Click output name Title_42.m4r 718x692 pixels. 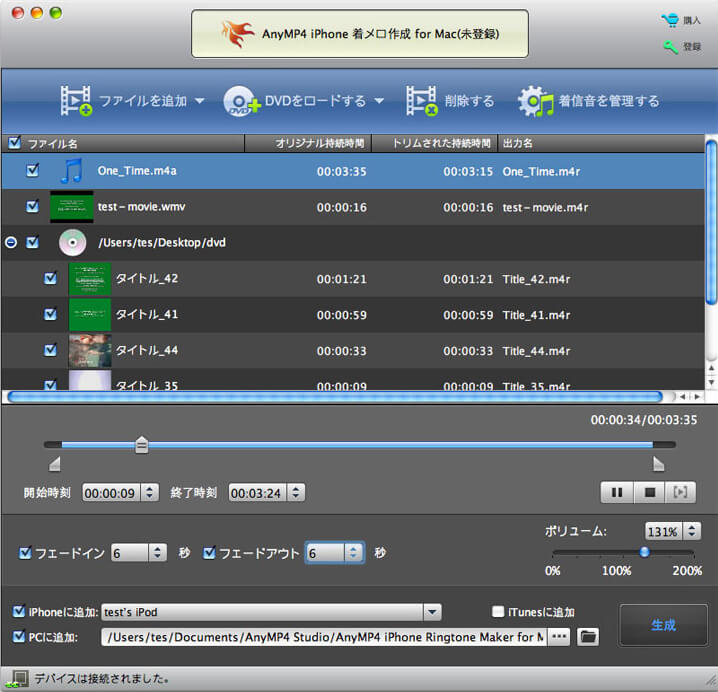[536, 279]
